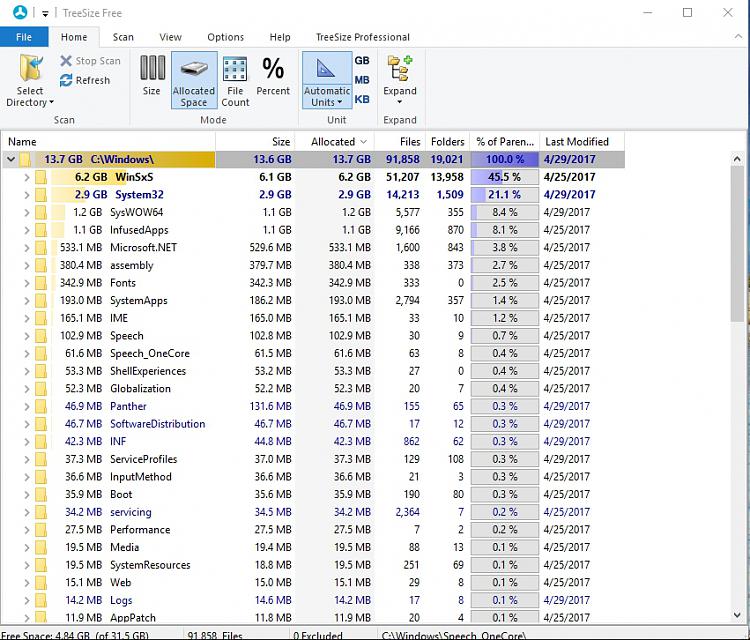Click the ServiceProfiles folder icon
This screenshot has width=750, height=640.
pos(41,460)
